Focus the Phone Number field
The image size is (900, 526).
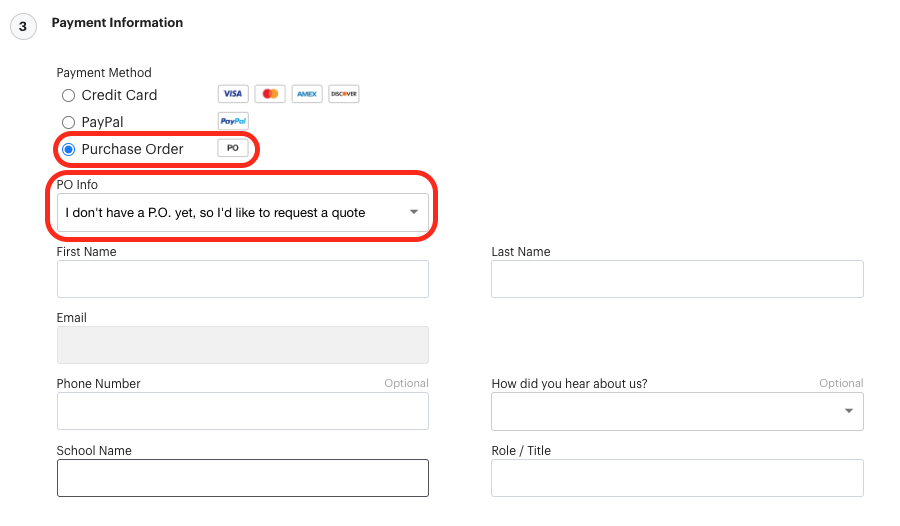point(243,411)
